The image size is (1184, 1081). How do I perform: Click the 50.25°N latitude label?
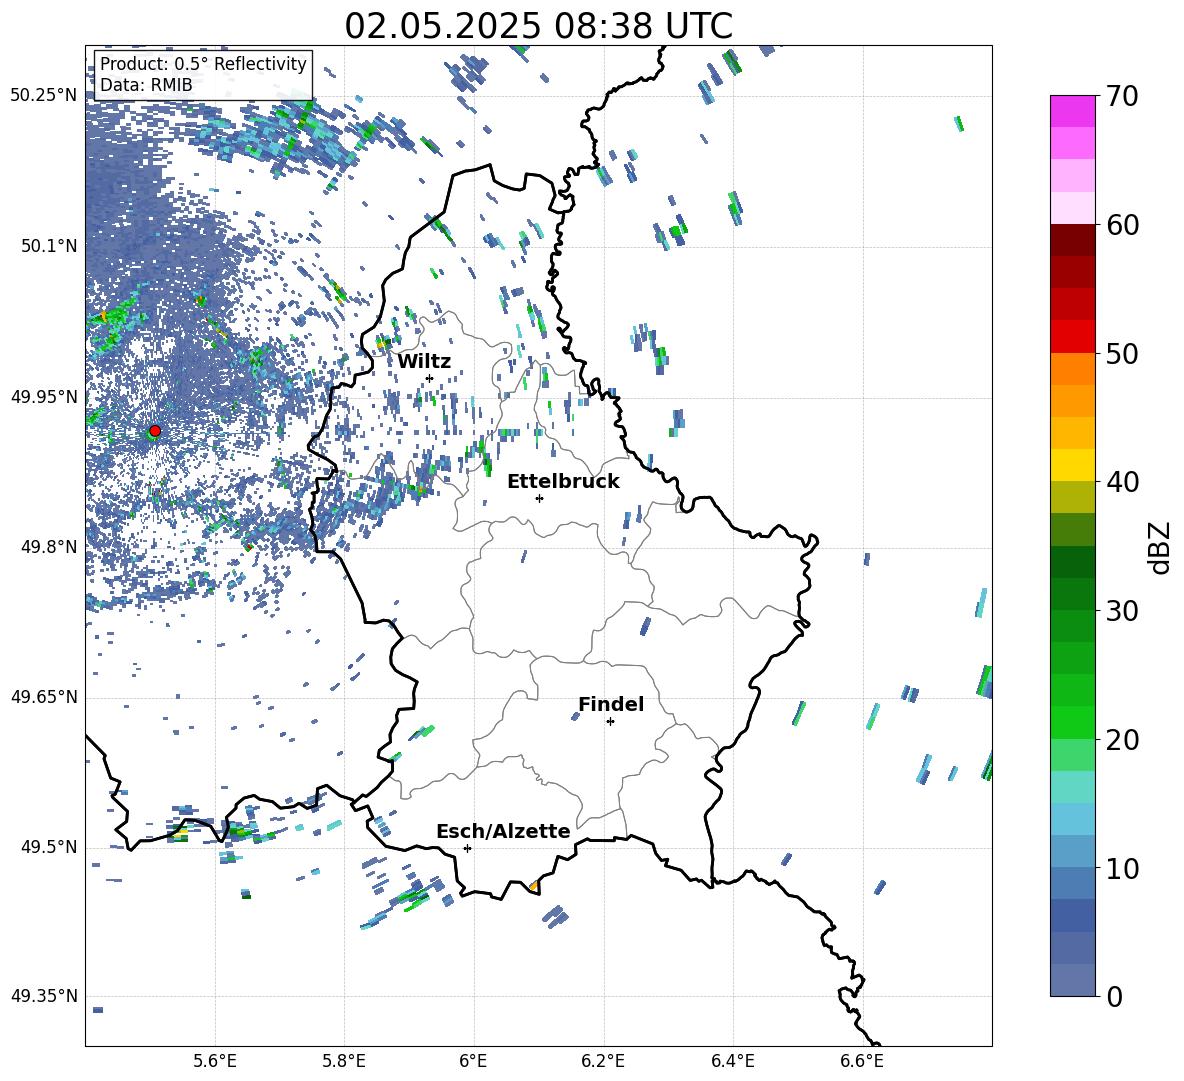(44, 96)
